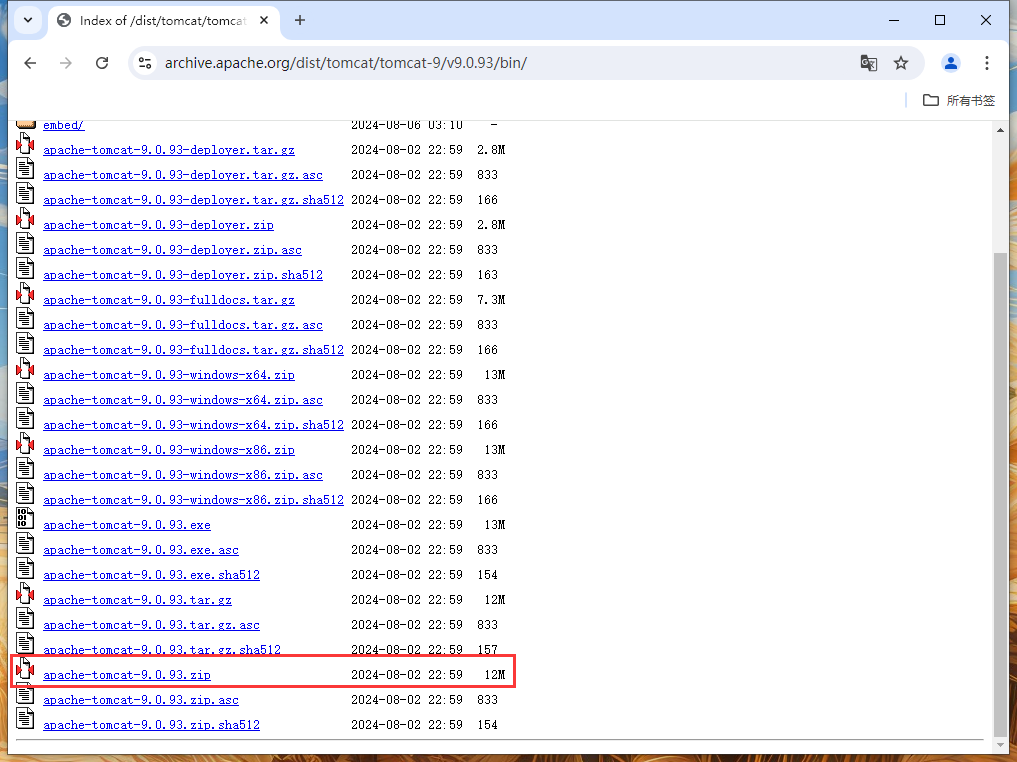Open apache-tomcat-9.0.93.exe.sha512 link
1017x762 pixels.
click(151, 575)
